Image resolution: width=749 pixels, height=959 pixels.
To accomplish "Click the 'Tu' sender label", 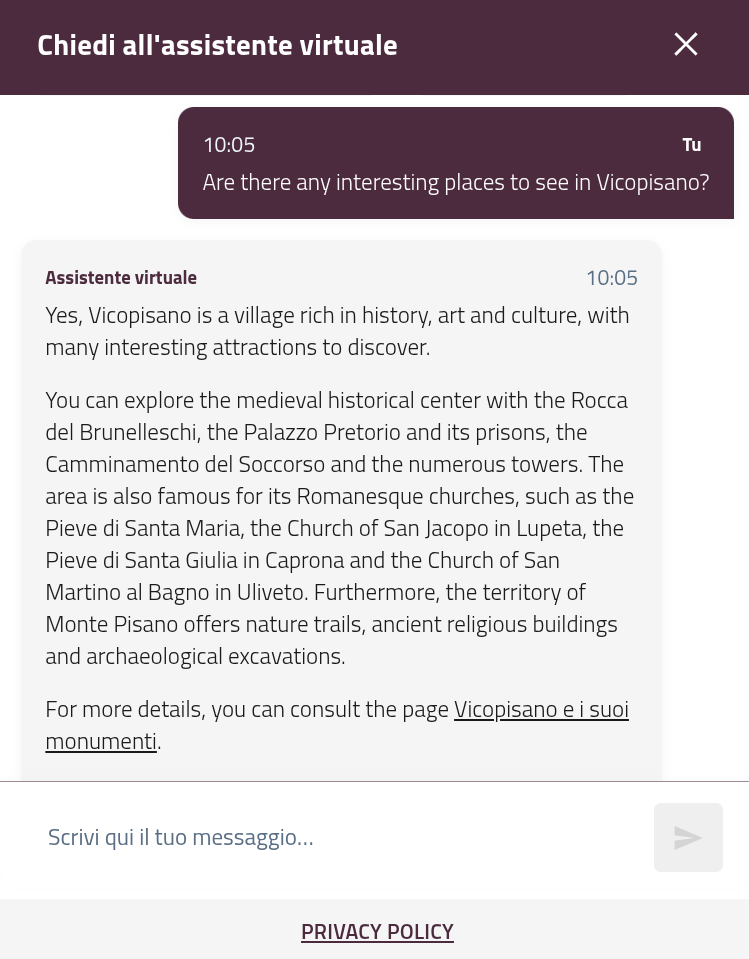I will 691,145.
